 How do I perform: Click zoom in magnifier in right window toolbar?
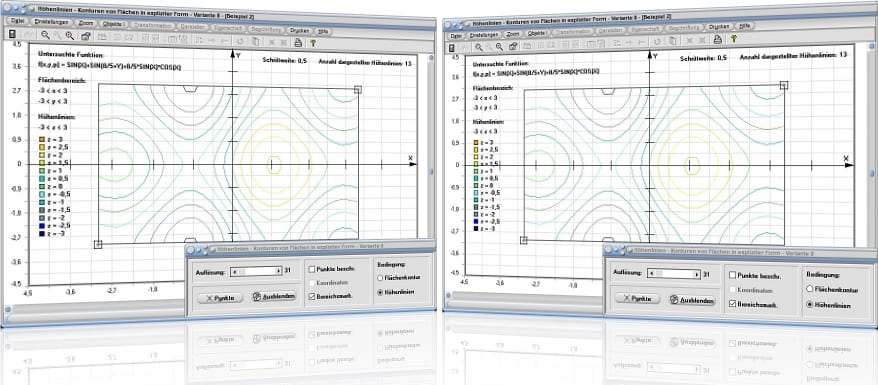[x=499, y=46]
